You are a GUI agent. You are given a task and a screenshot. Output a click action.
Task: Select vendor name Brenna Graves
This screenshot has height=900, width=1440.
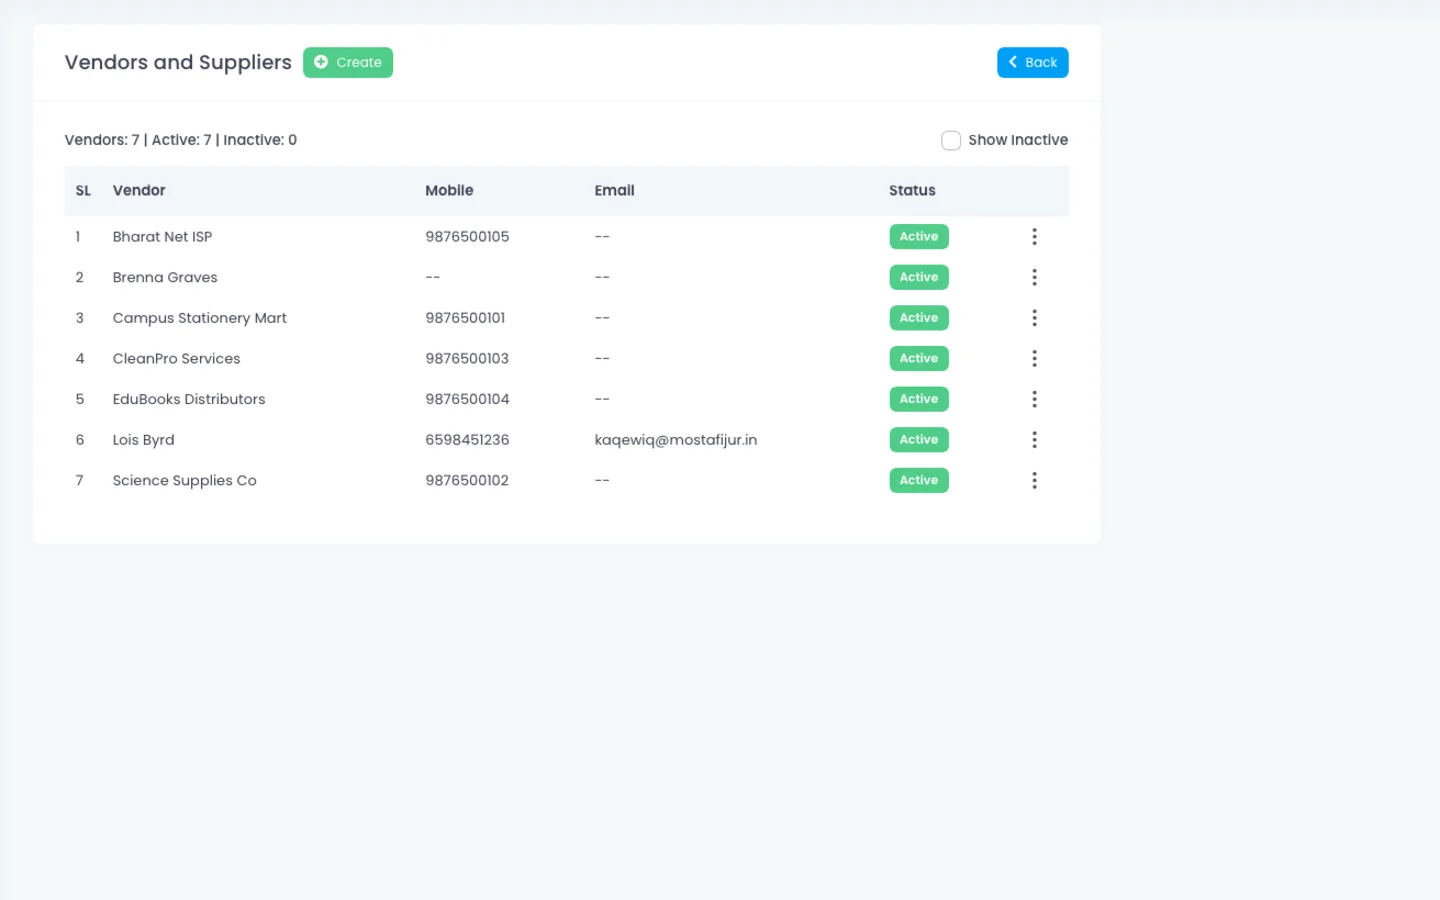[x=165, y=277]
